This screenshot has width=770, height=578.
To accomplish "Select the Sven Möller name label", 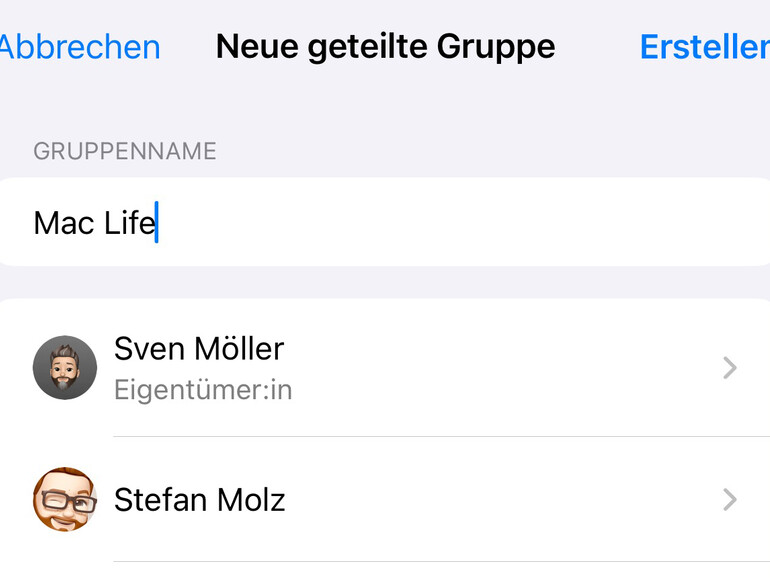I will 199,348.
